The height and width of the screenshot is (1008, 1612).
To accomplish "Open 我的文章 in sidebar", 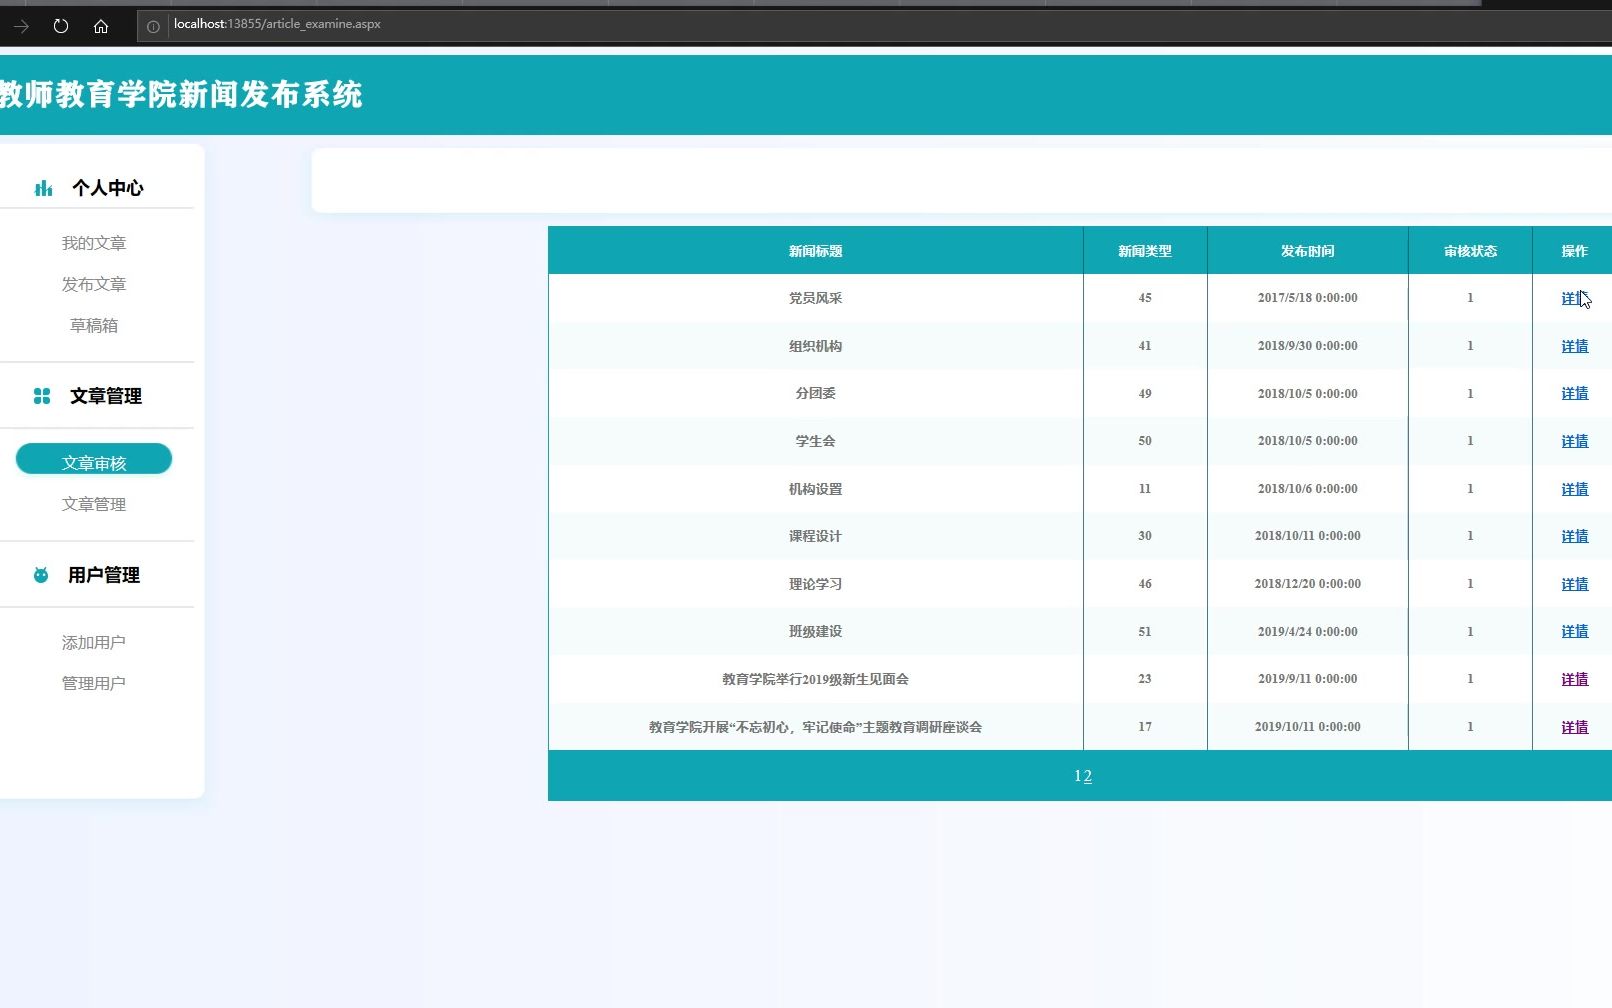I will click(x=94, y=243).
